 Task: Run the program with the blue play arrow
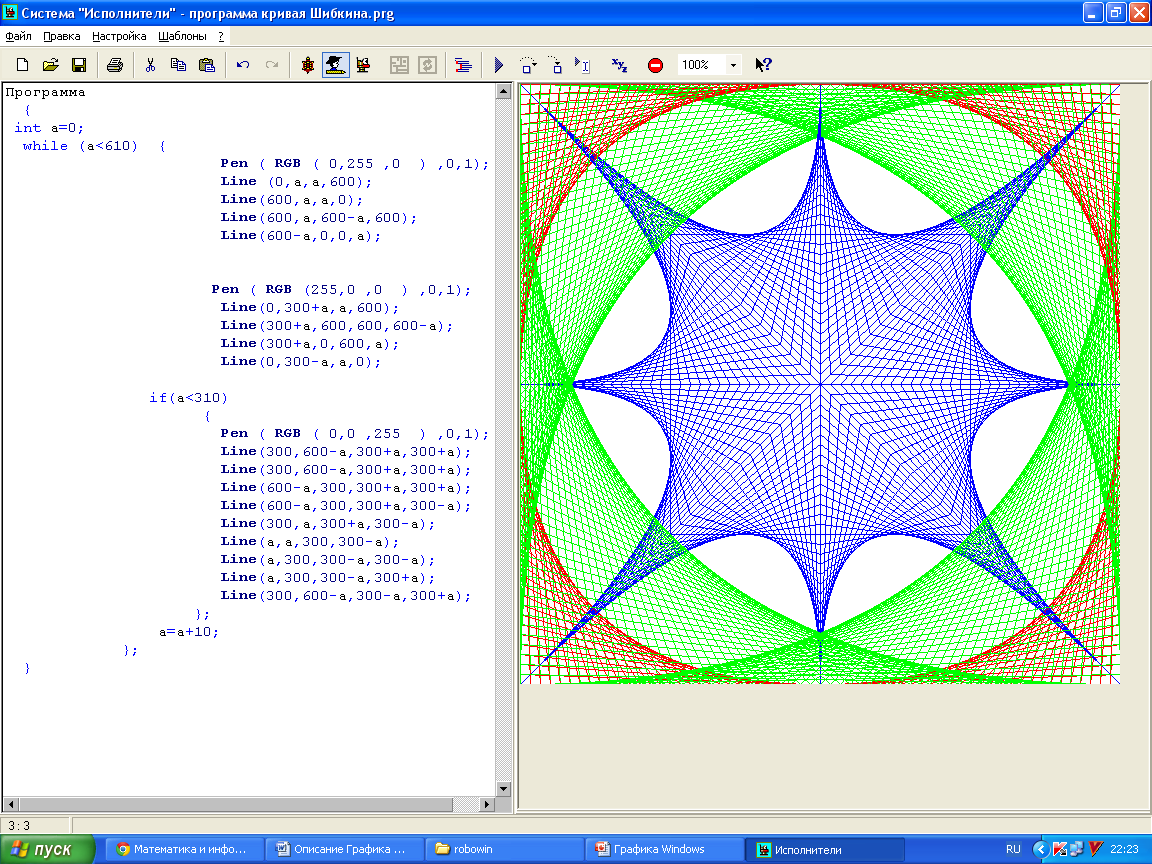click(499, 65)
